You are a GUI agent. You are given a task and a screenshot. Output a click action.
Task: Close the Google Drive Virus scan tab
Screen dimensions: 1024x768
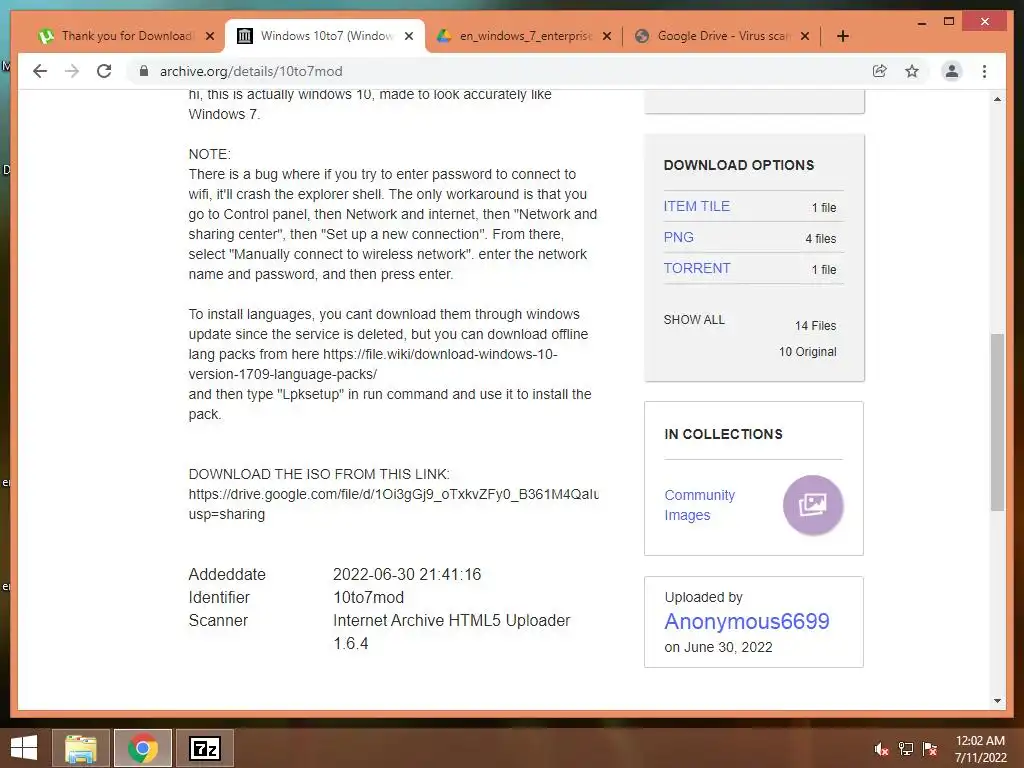[805, 36]
